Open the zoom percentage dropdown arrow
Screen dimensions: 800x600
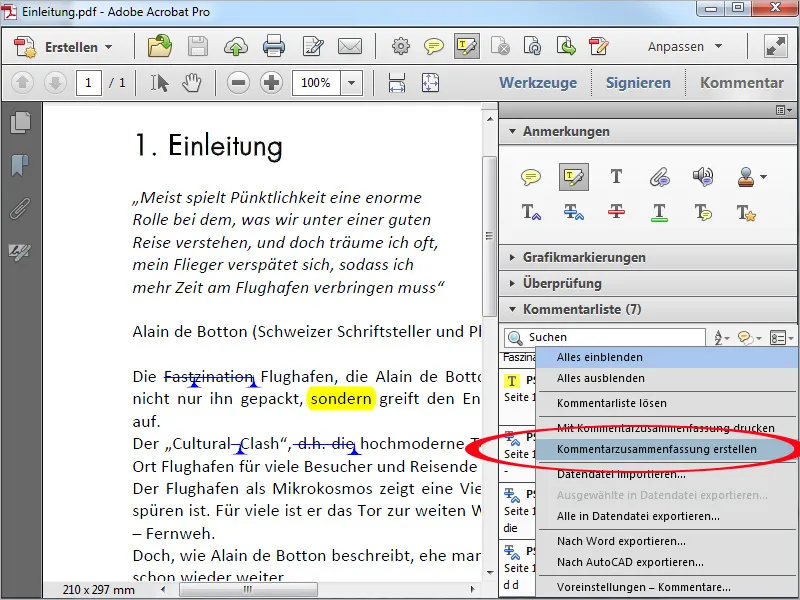[x=352, y=83]
